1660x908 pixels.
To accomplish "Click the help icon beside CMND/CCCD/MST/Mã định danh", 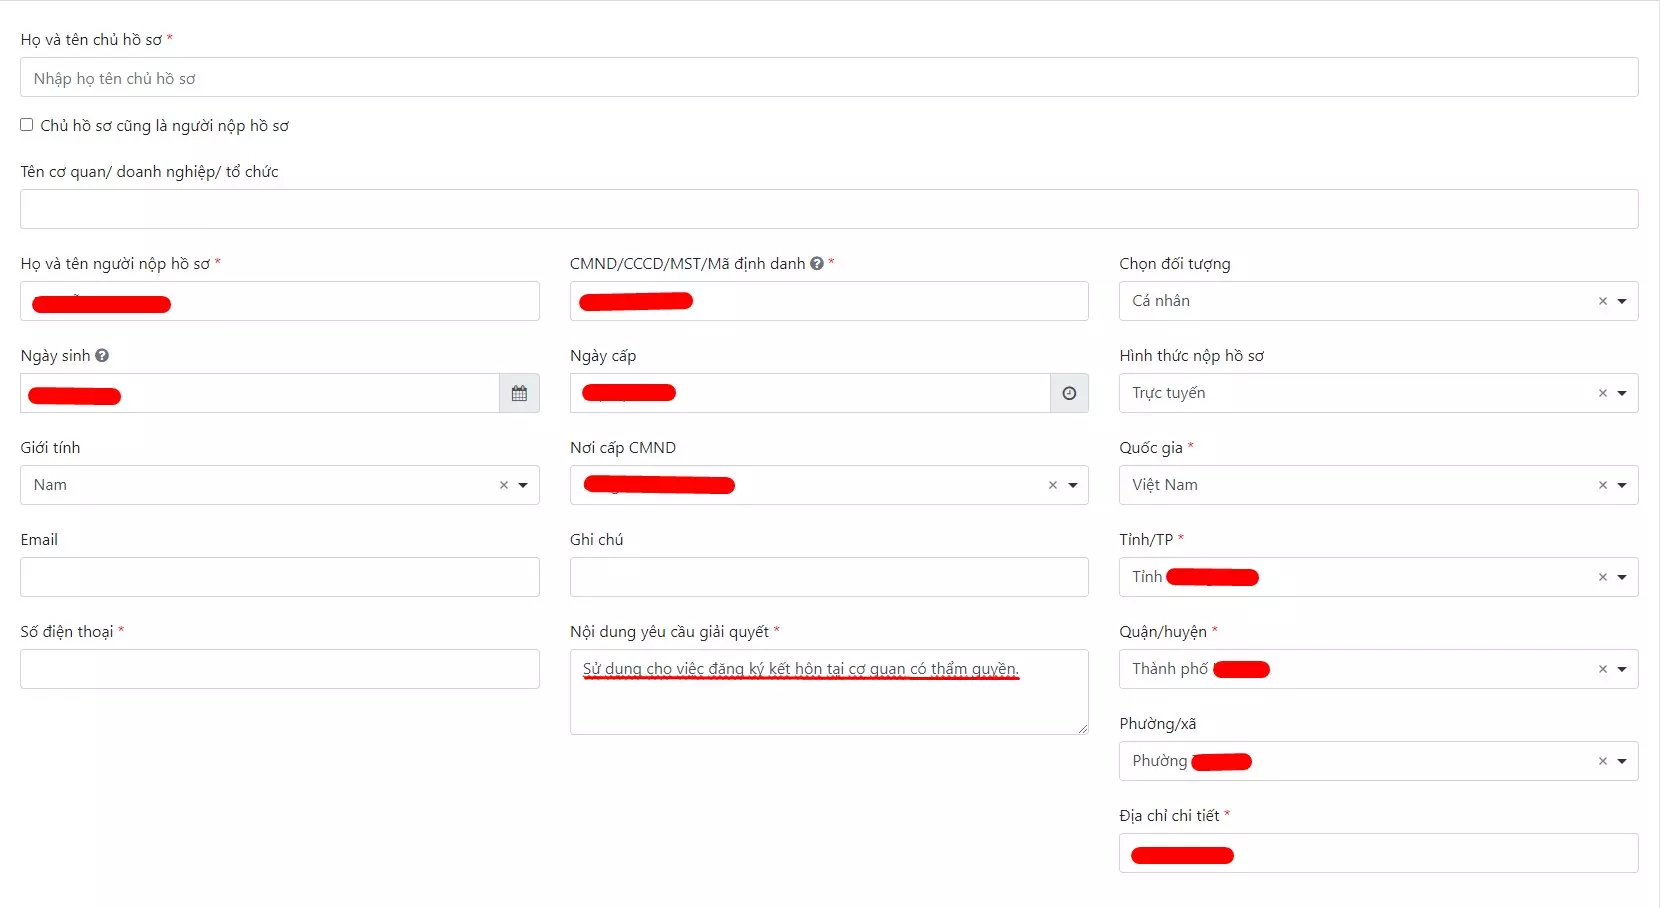I will click(x=817, y=263).
